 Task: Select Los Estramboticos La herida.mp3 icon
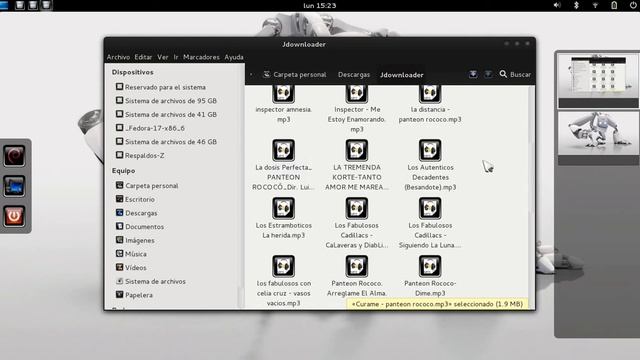click(283, 208)
